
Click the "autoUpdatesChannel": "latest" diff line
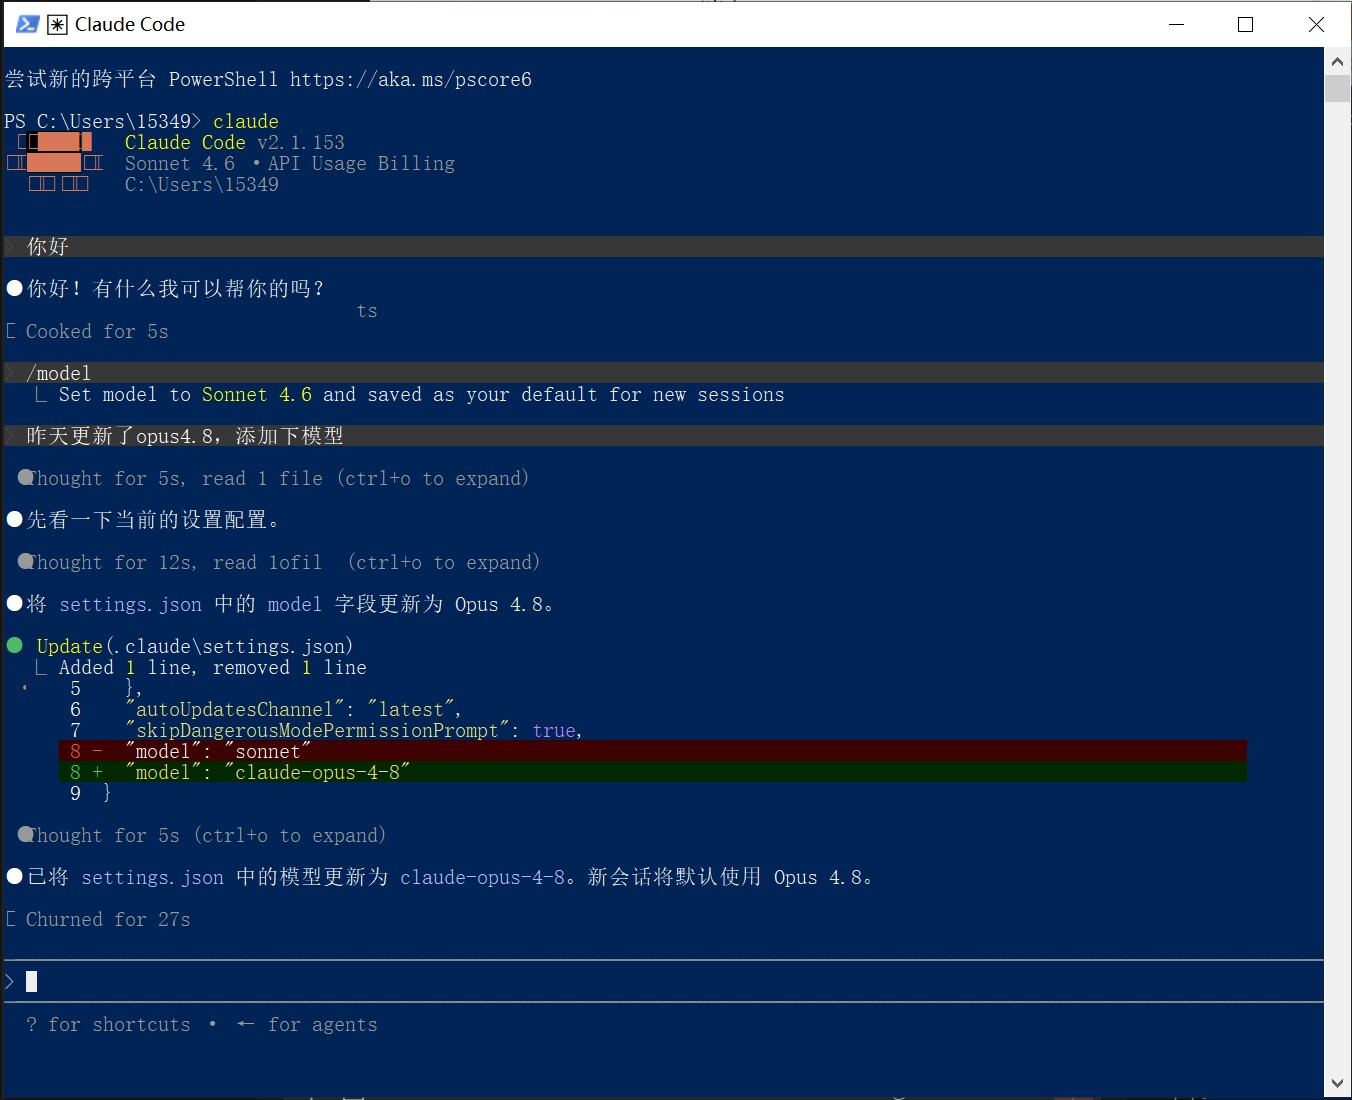(x=294, y=709)
